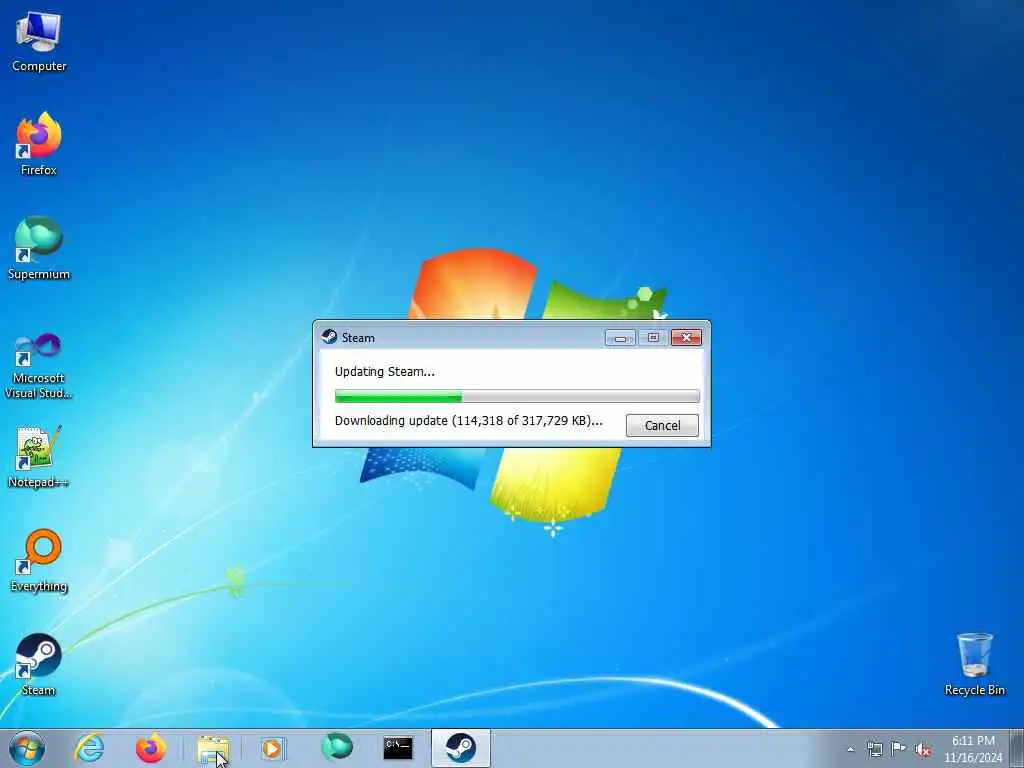Open Windows Media Player from taskbar
The image size is (1024, 768).
[273, 748]
